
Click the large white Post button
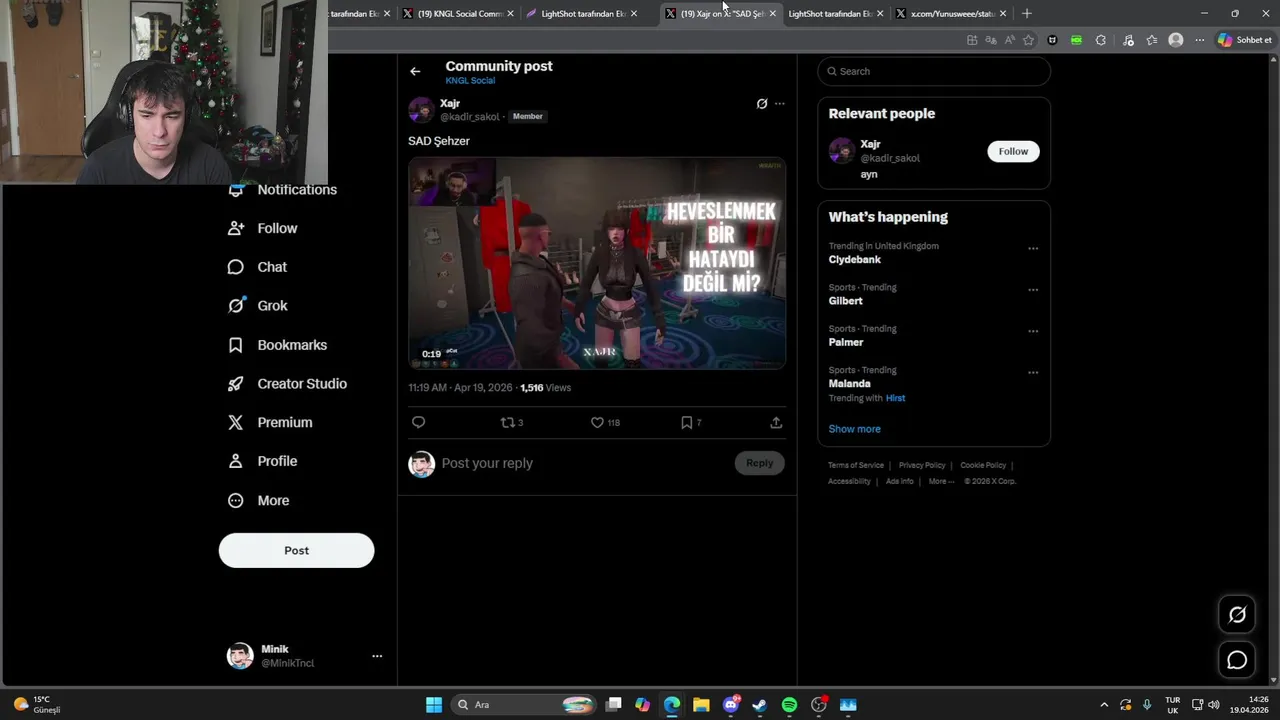tap(296, 550)
